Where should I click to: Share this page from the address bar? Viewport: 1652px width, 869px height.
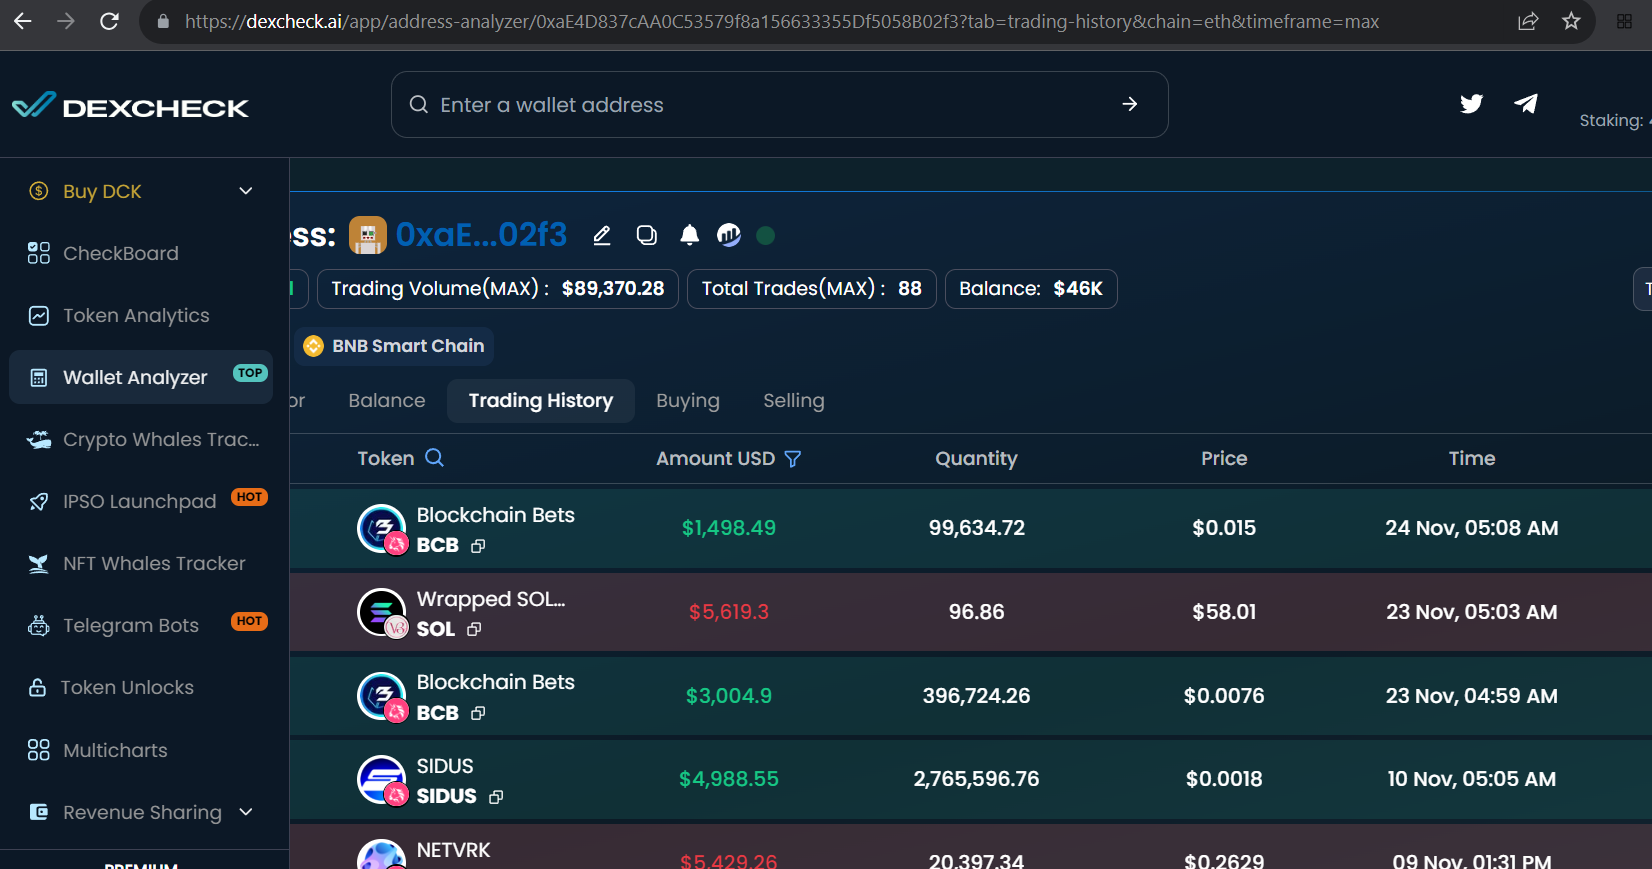point(1528,21)
